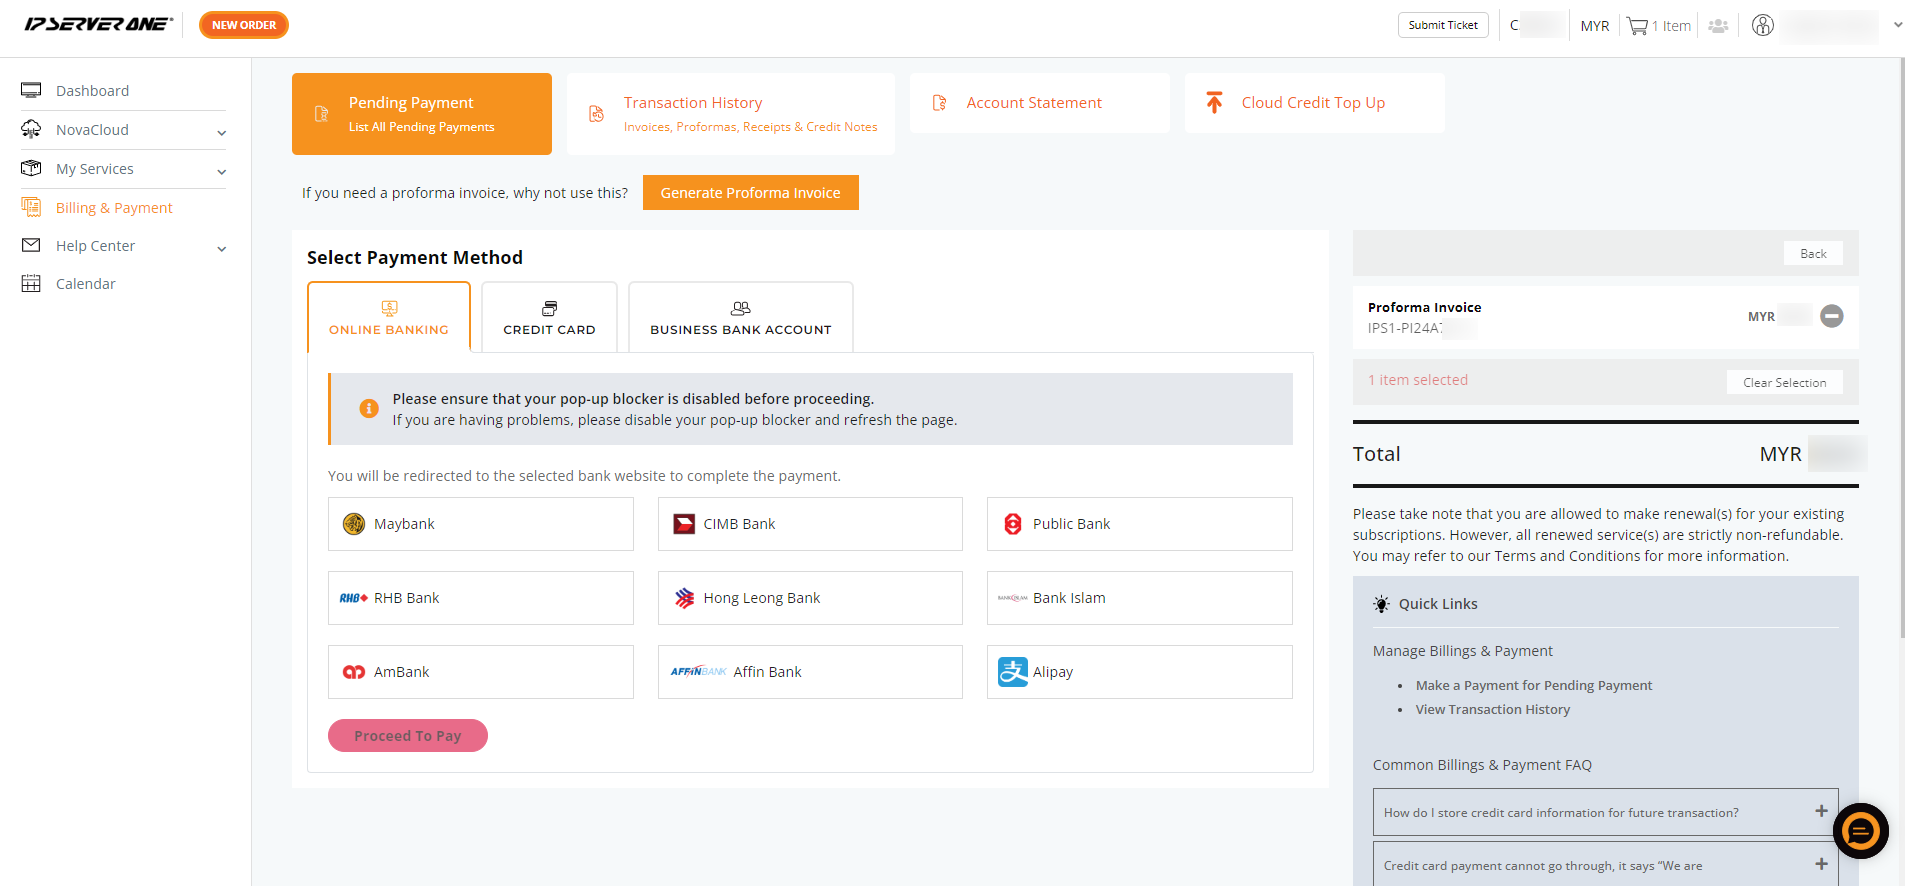1905x886 pixels.
Task: Click the Dashboard monitor icon
Action: [x=31, y=91]
